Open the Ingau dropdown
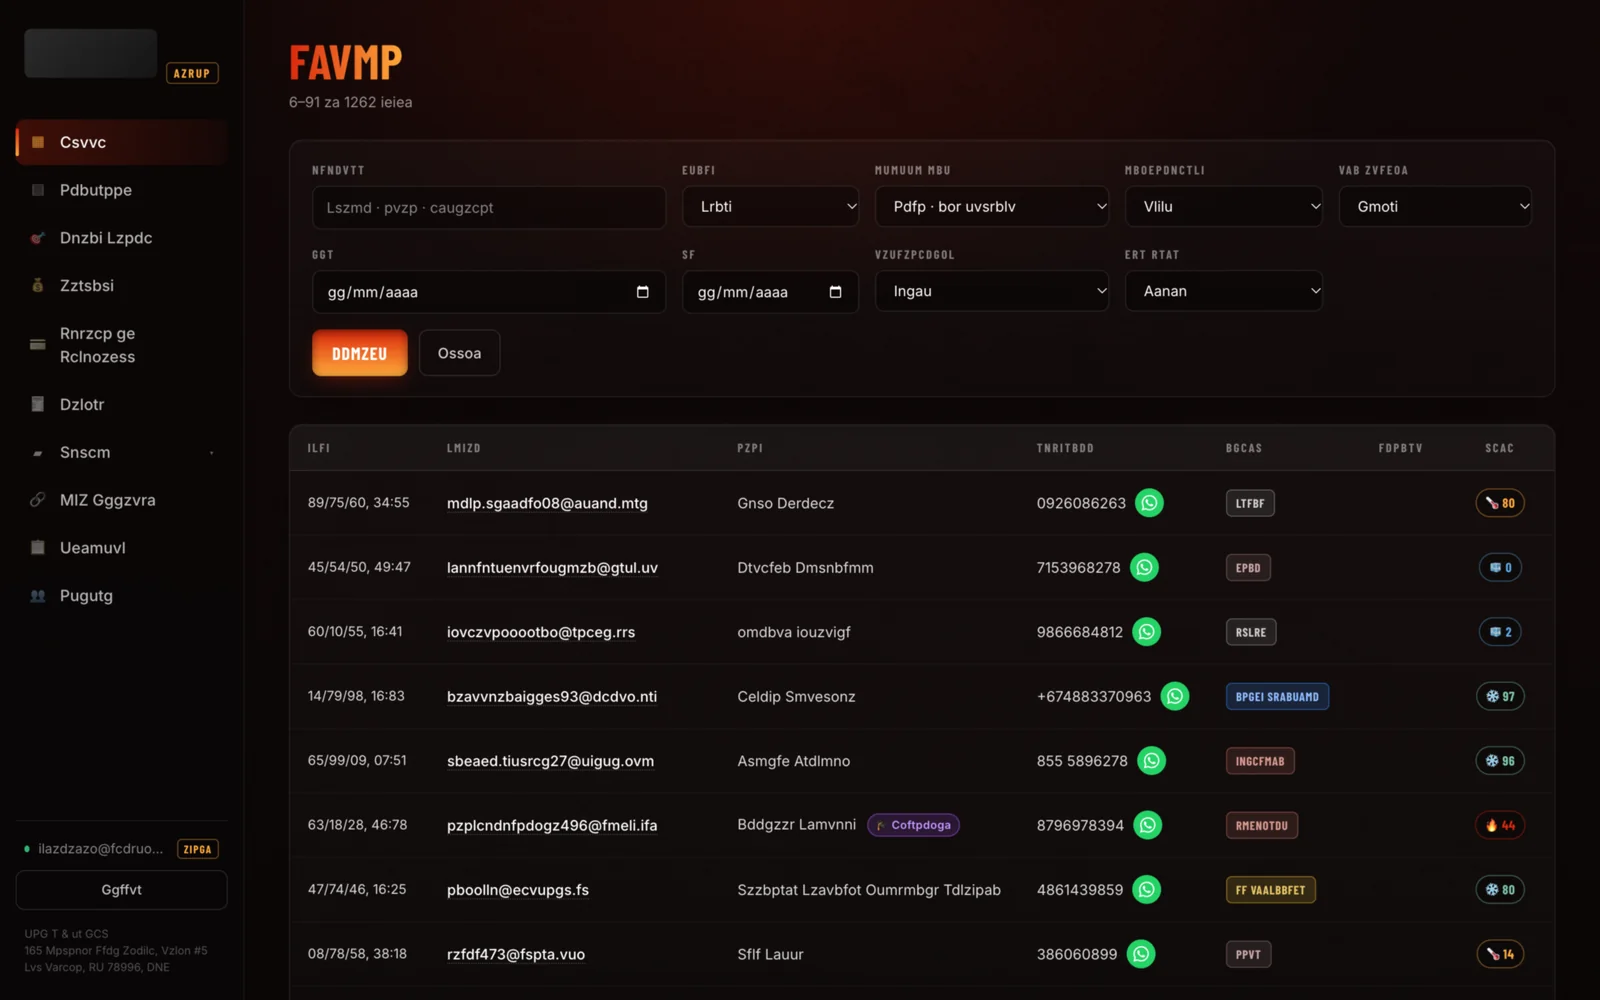1600x1000 pixels. 992,291
